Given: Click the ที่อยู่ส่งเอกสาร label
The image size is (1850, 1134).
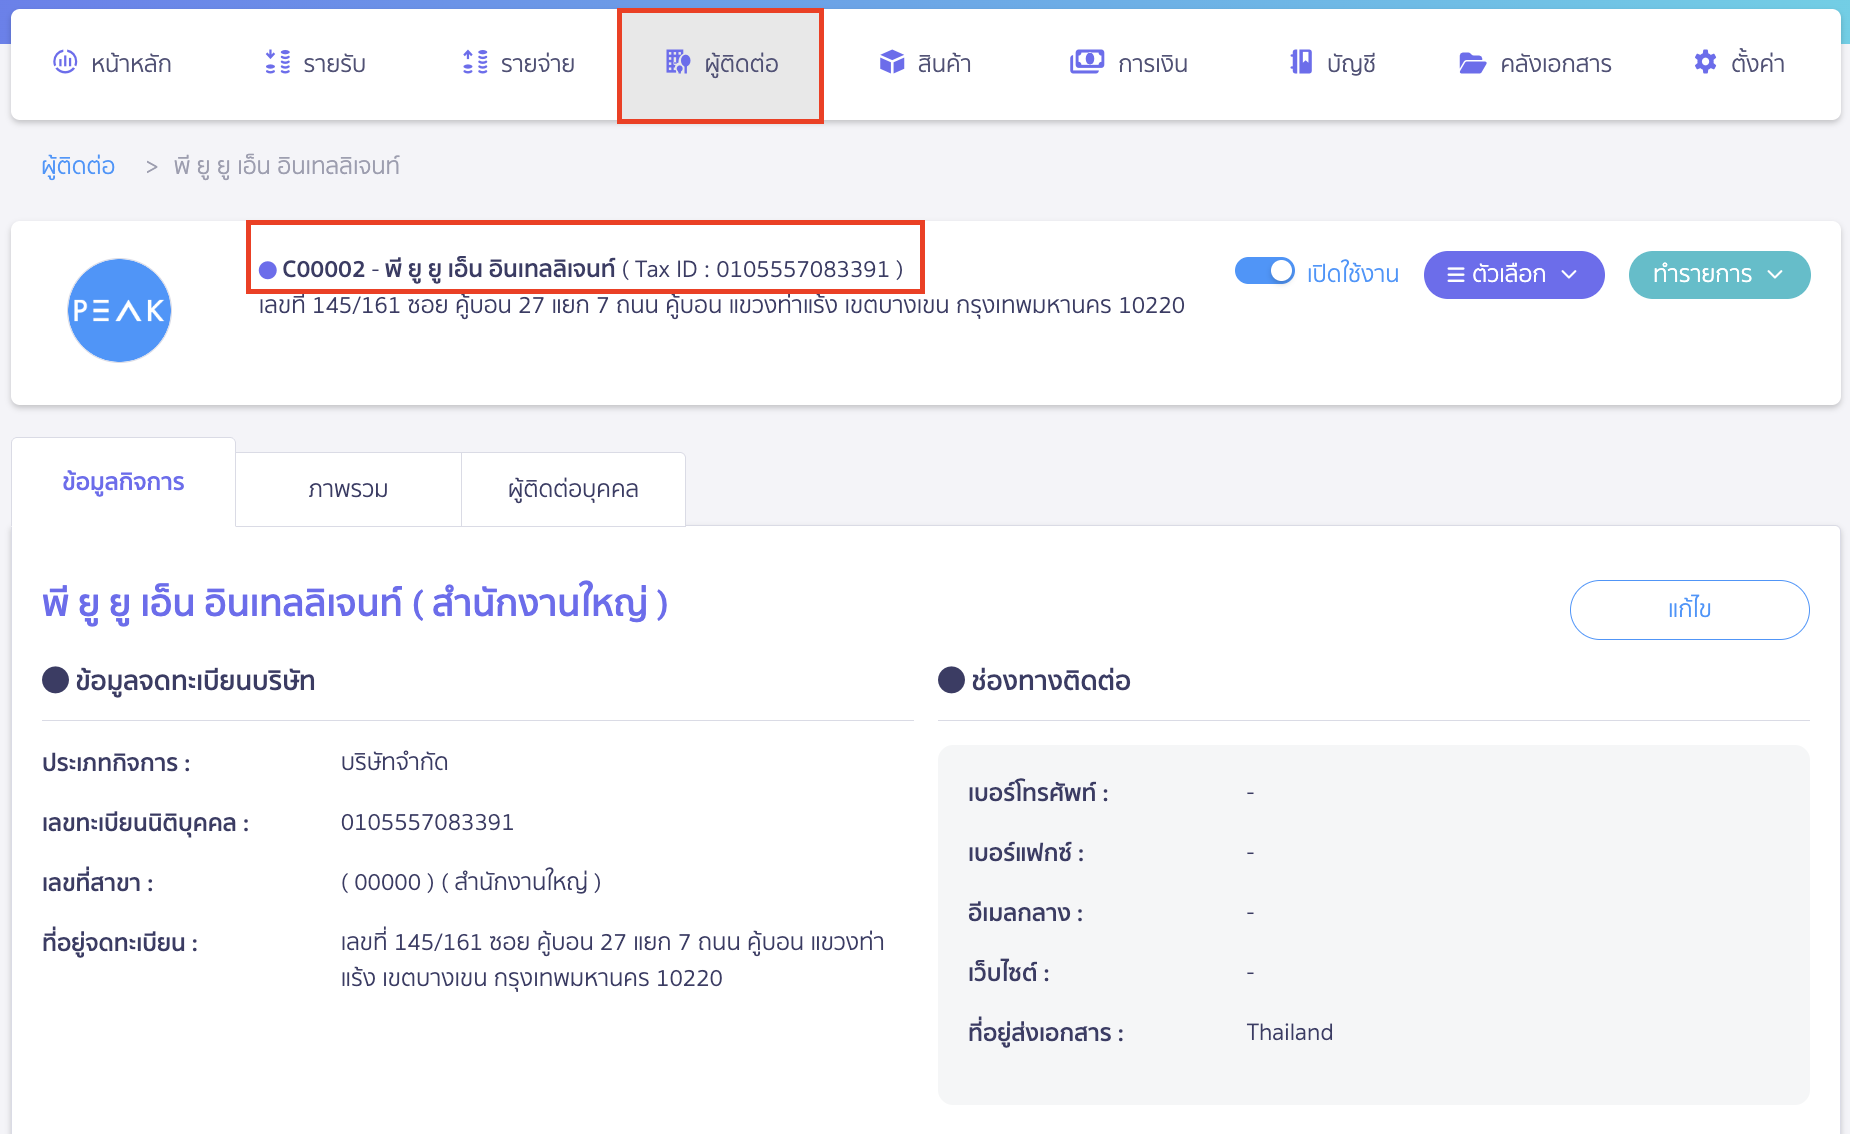Looking at the screenshot, I should [1046, 1033].
